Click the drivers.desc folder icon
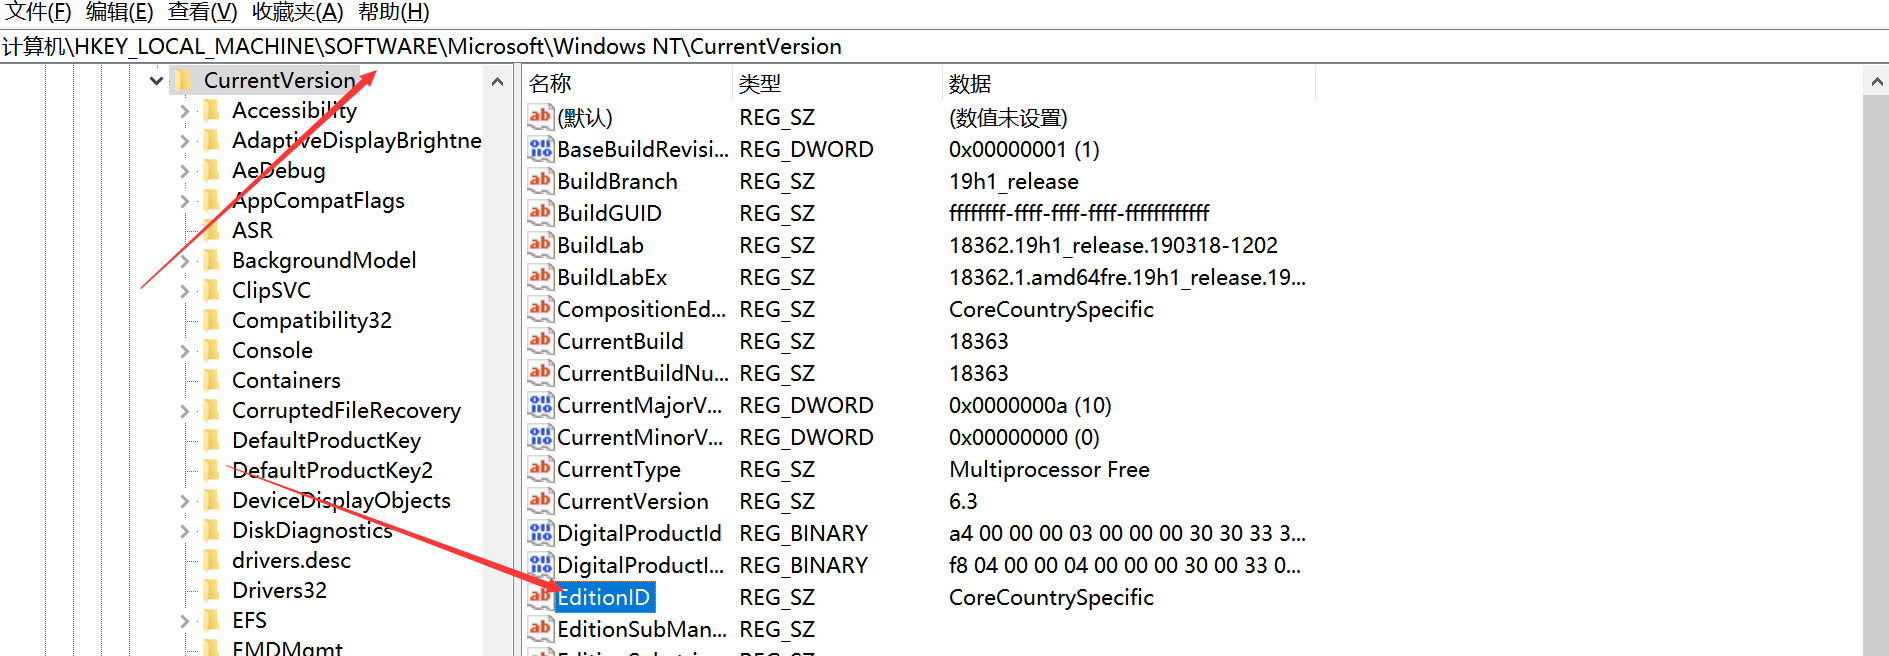 [x=212, y=560]
